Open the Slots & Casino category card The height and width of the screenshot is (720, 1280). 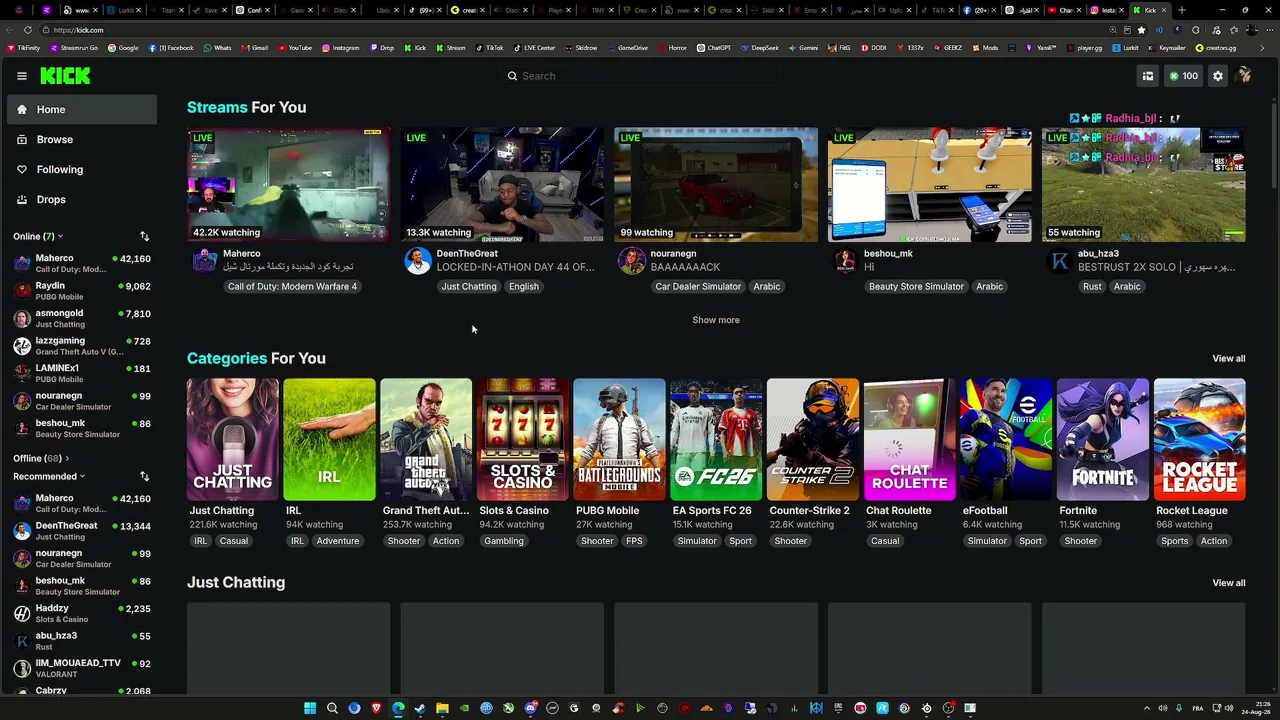[523, 439]
